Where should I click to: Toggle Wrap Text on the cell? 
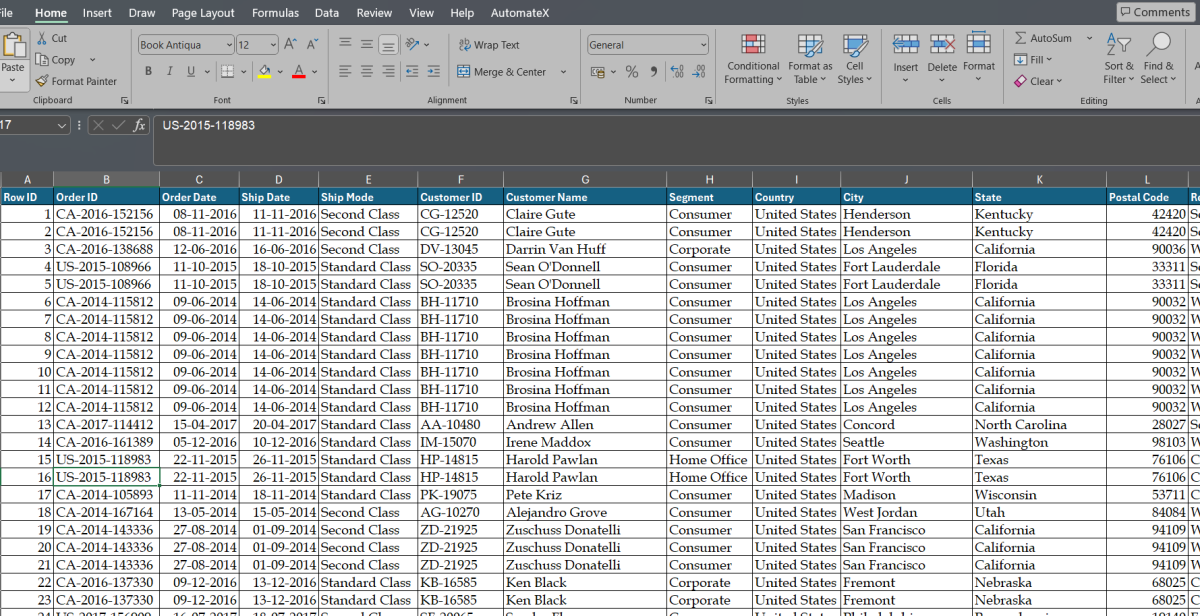coord(489,45)
